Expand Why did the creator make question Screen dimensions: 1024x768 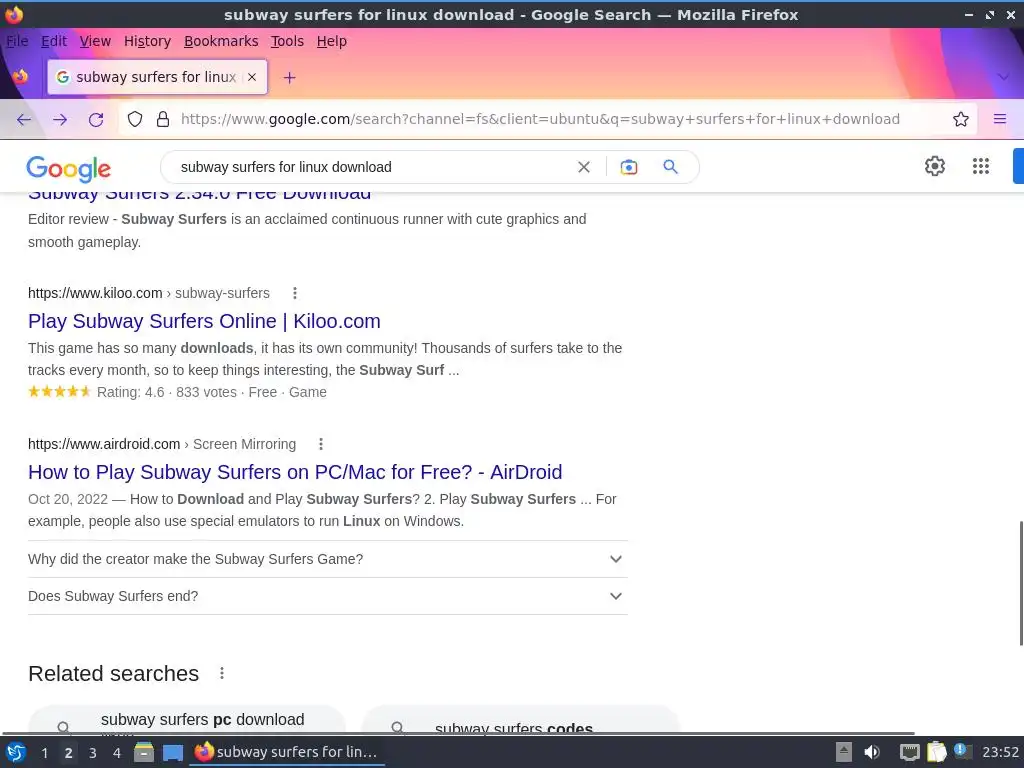click(327, 559)
